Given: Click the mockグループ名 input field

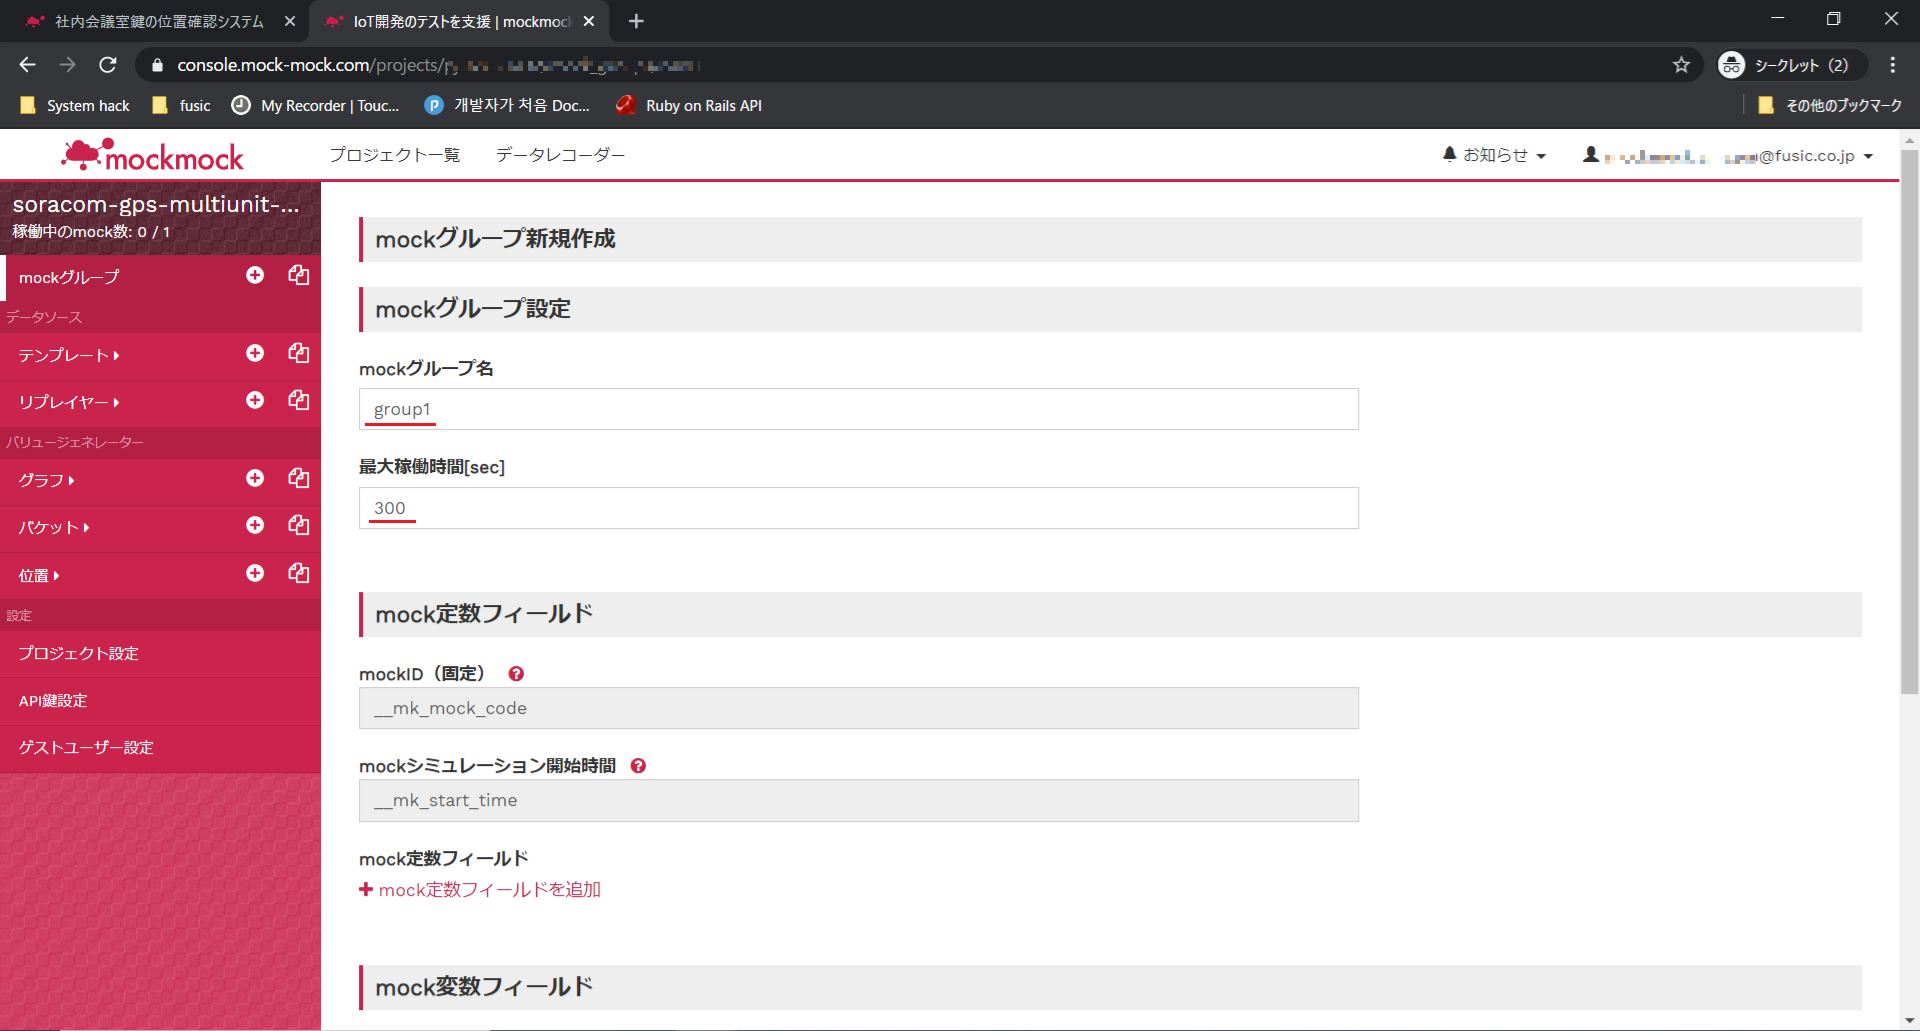Looking at the screenshot, I should 858,409.
